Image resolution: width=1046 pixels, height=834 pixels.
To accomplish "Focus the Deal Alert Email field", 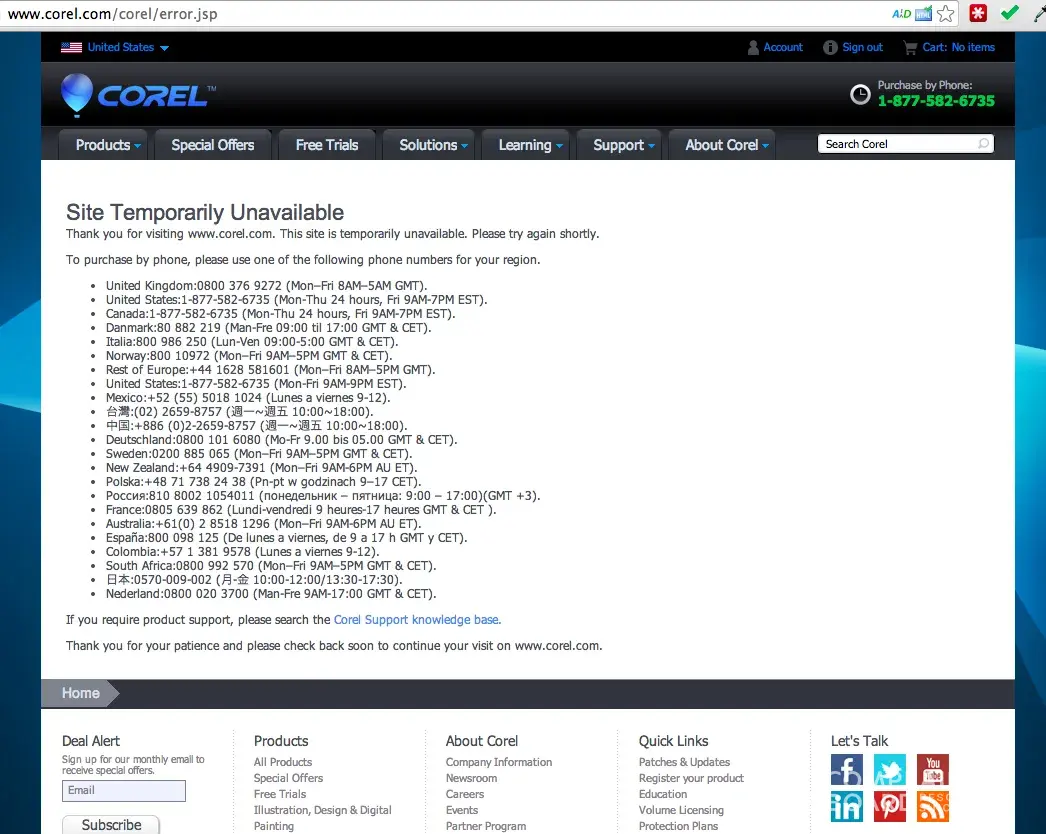I will click(x=124, y=791).
